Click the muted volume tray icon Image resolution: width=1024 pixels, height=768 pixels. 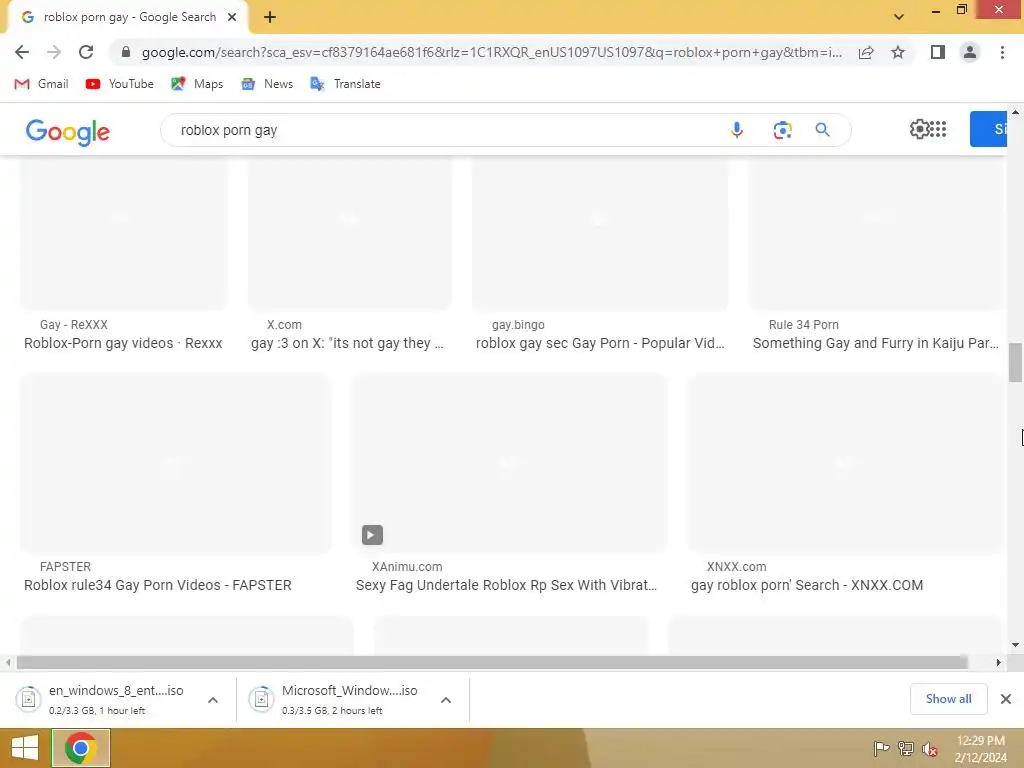930,748
